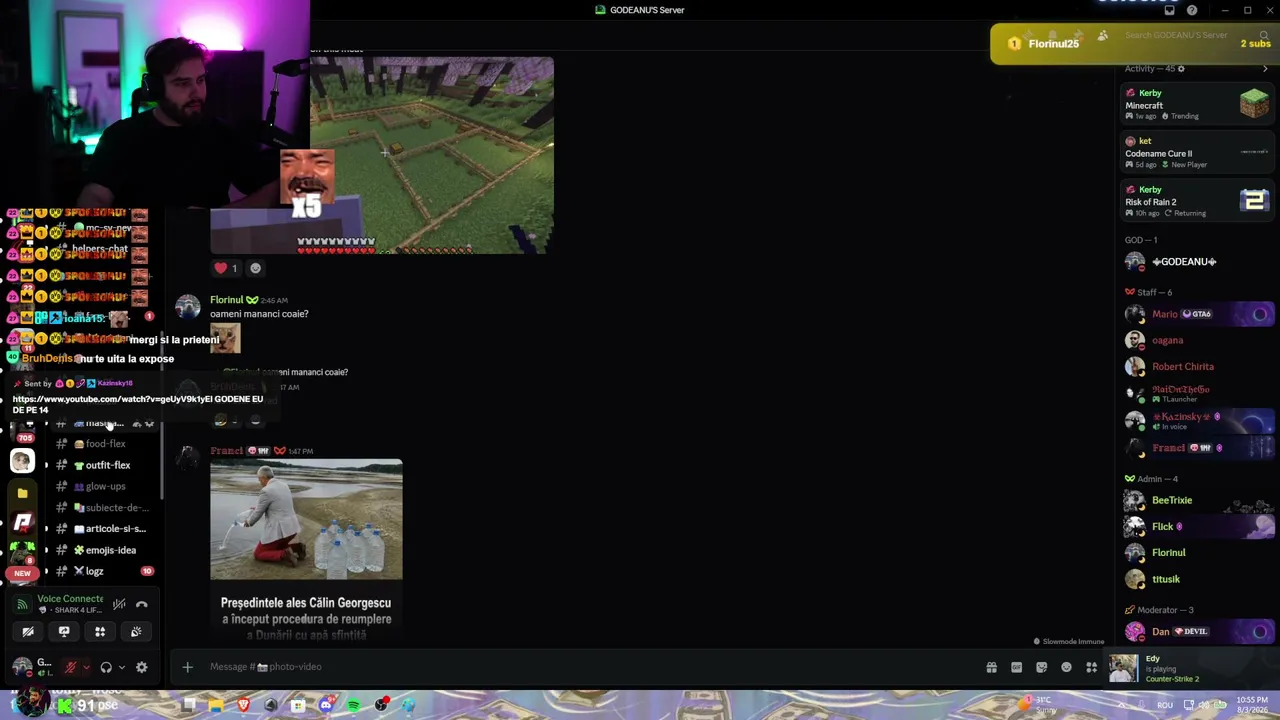This screenshot has width=1280, height=720.
Task: Select member Dan in Moderator list
Action: coord(1197,632)
